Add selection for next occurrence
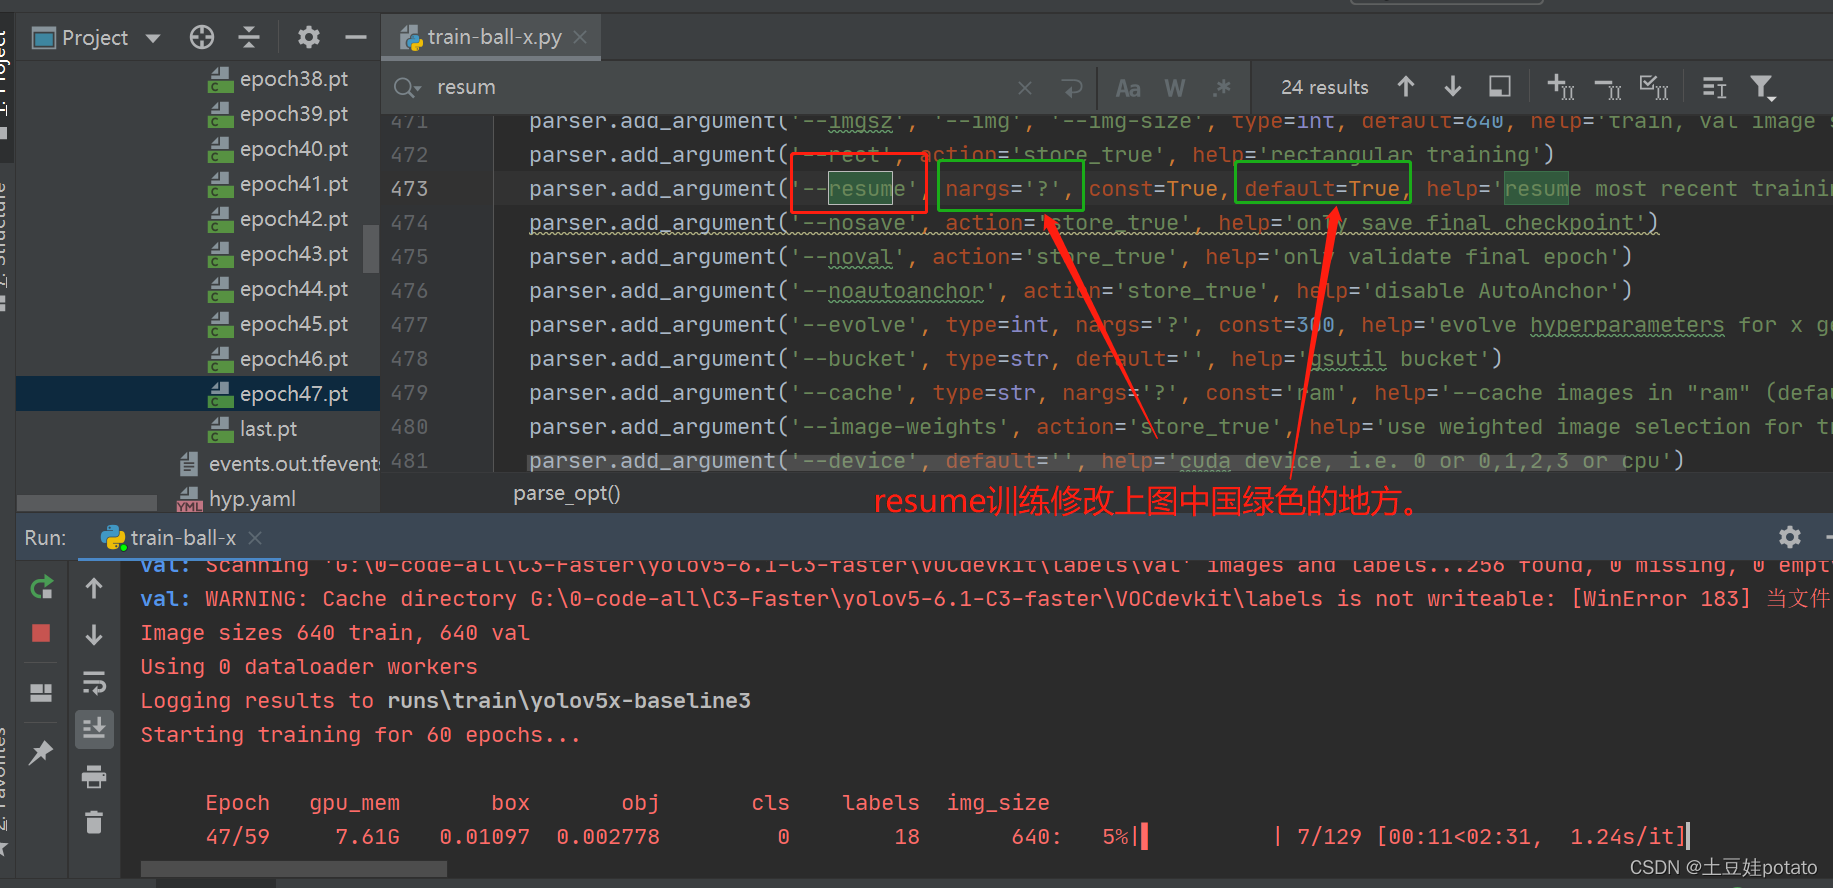Viewport: 1833px width, 888px height. (x=1561, y=87)
